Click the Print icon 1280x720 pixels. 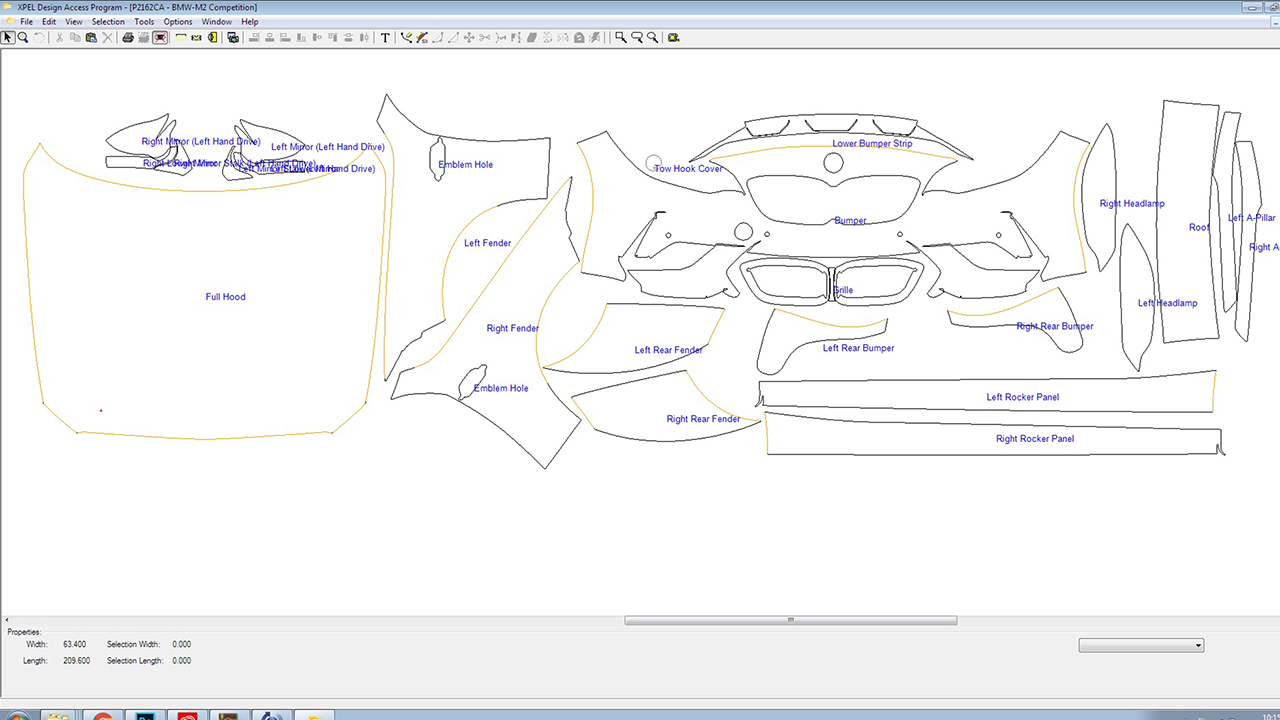click(x=128, y=37)
